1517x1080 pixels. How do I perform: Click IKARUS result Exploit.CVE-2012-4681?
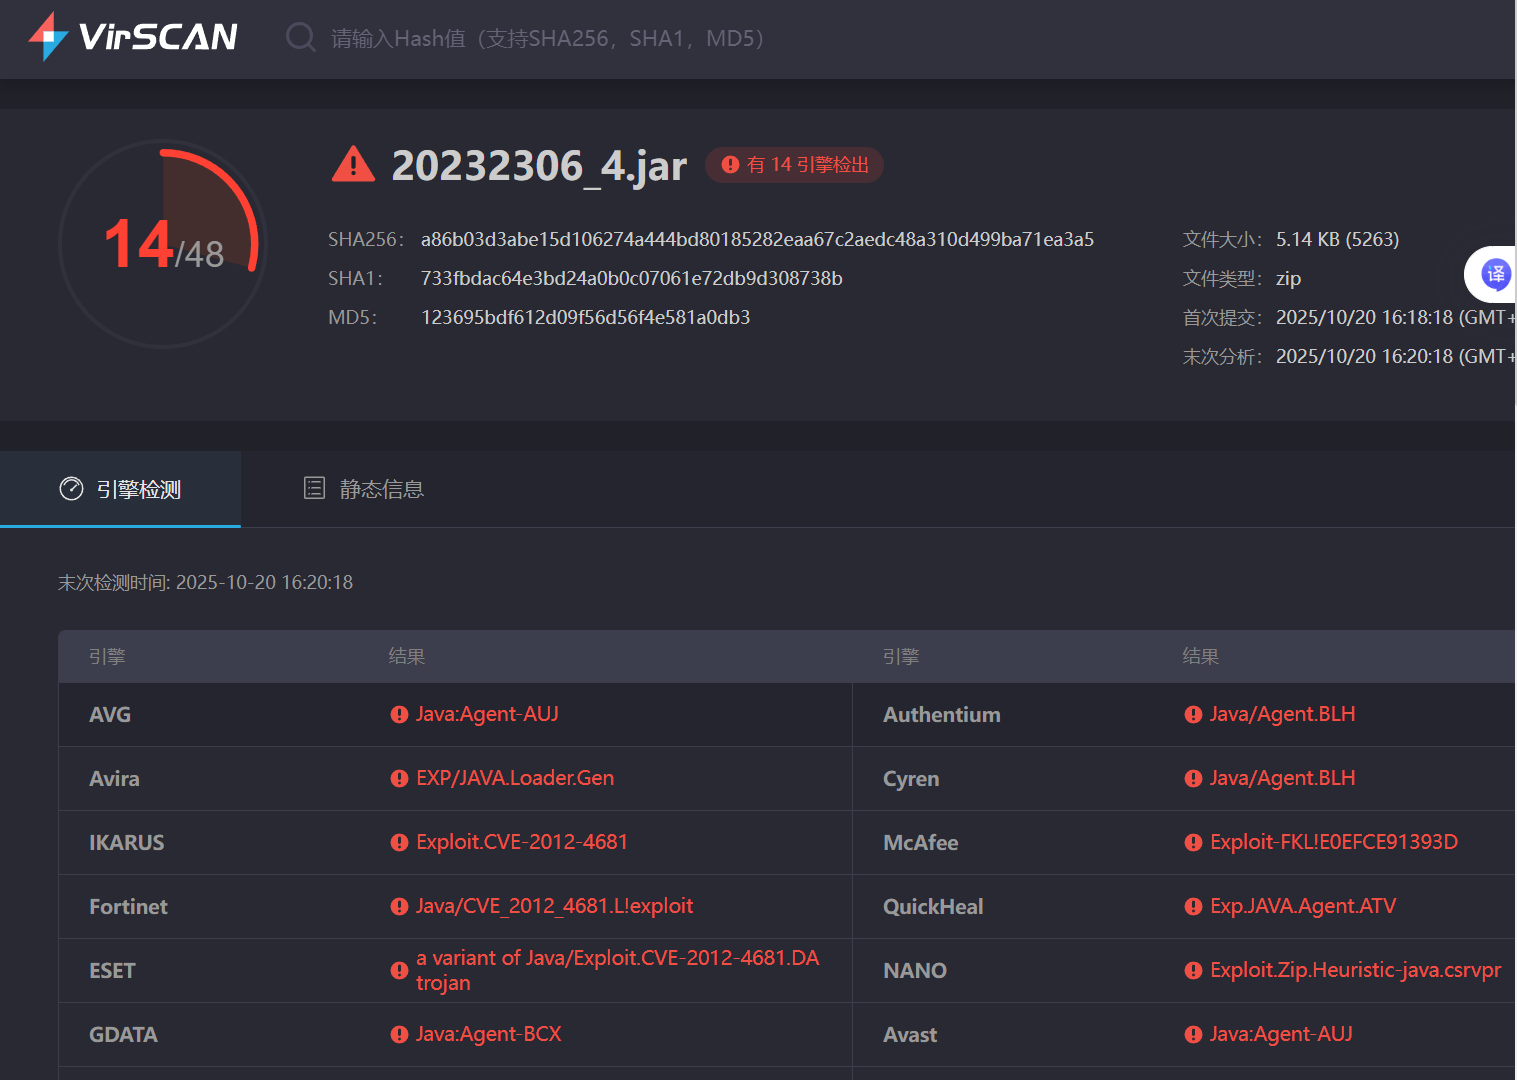click(x=522, y=842)
